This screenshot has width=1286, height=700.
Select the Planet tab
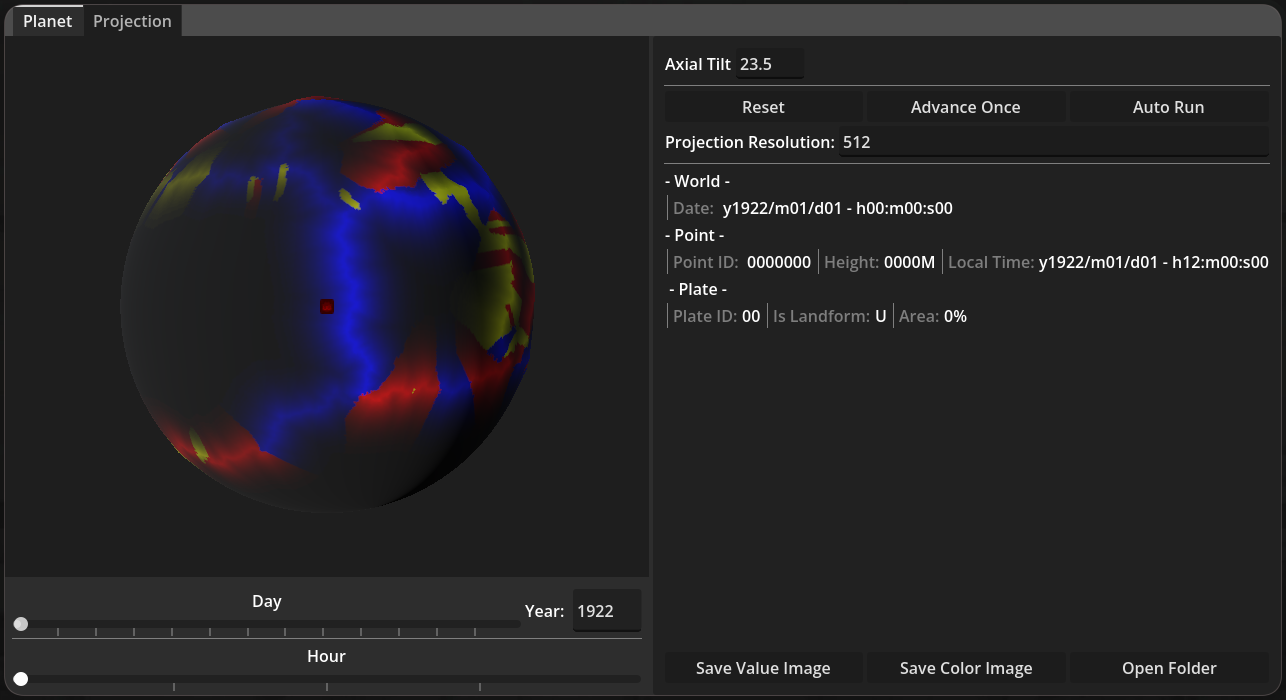[47, 21]
